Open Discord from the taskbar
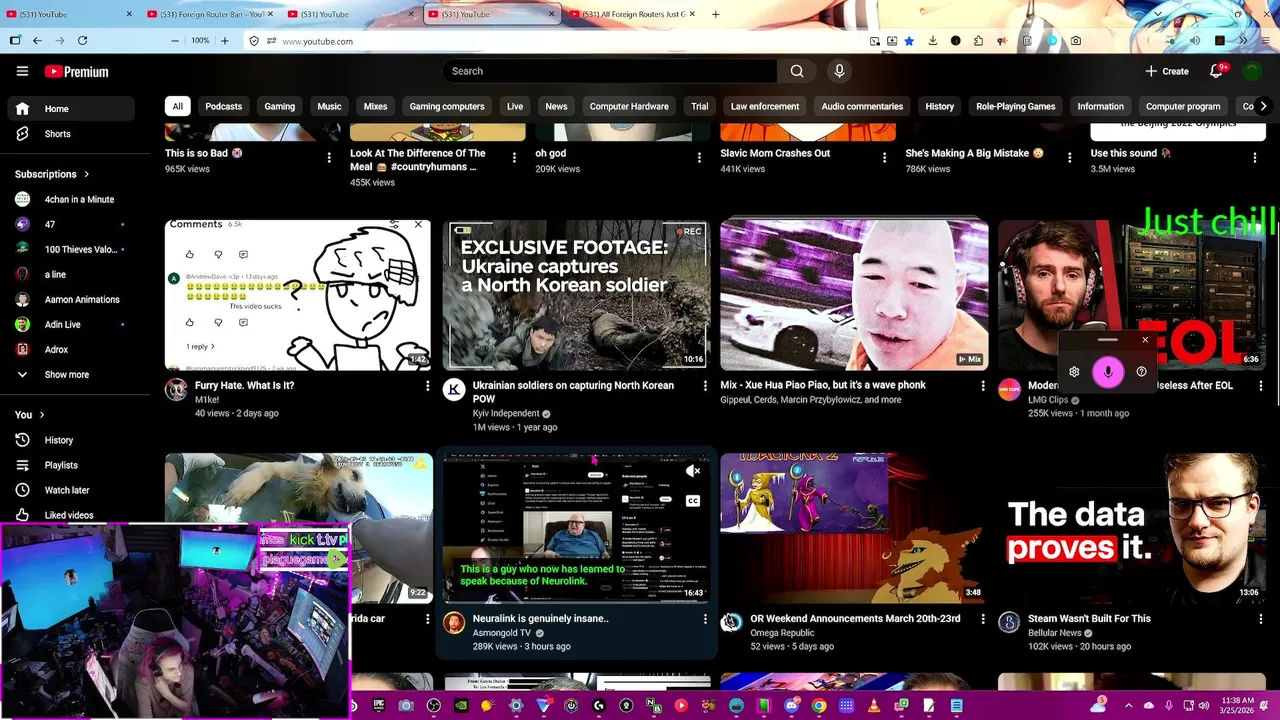The height and width of the screenshot is (720, 1280). point(791,706)
